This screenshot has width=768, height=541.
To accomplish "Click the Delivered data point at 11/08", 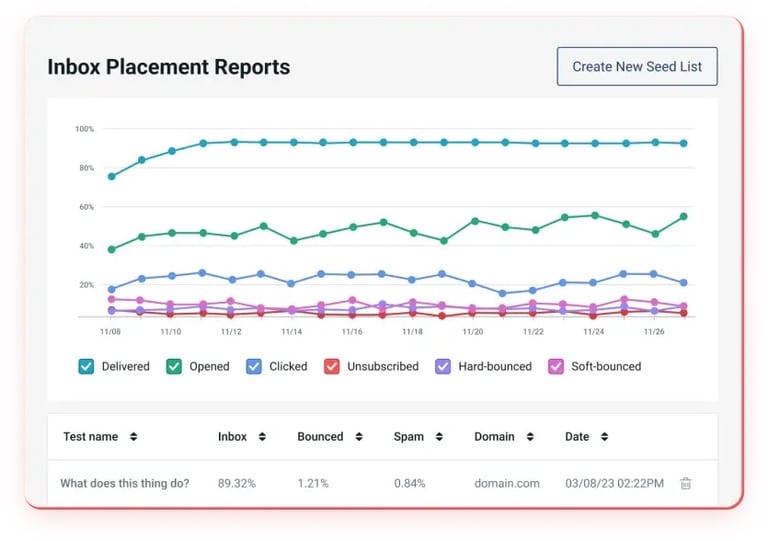I will click(x=112, y=176).
